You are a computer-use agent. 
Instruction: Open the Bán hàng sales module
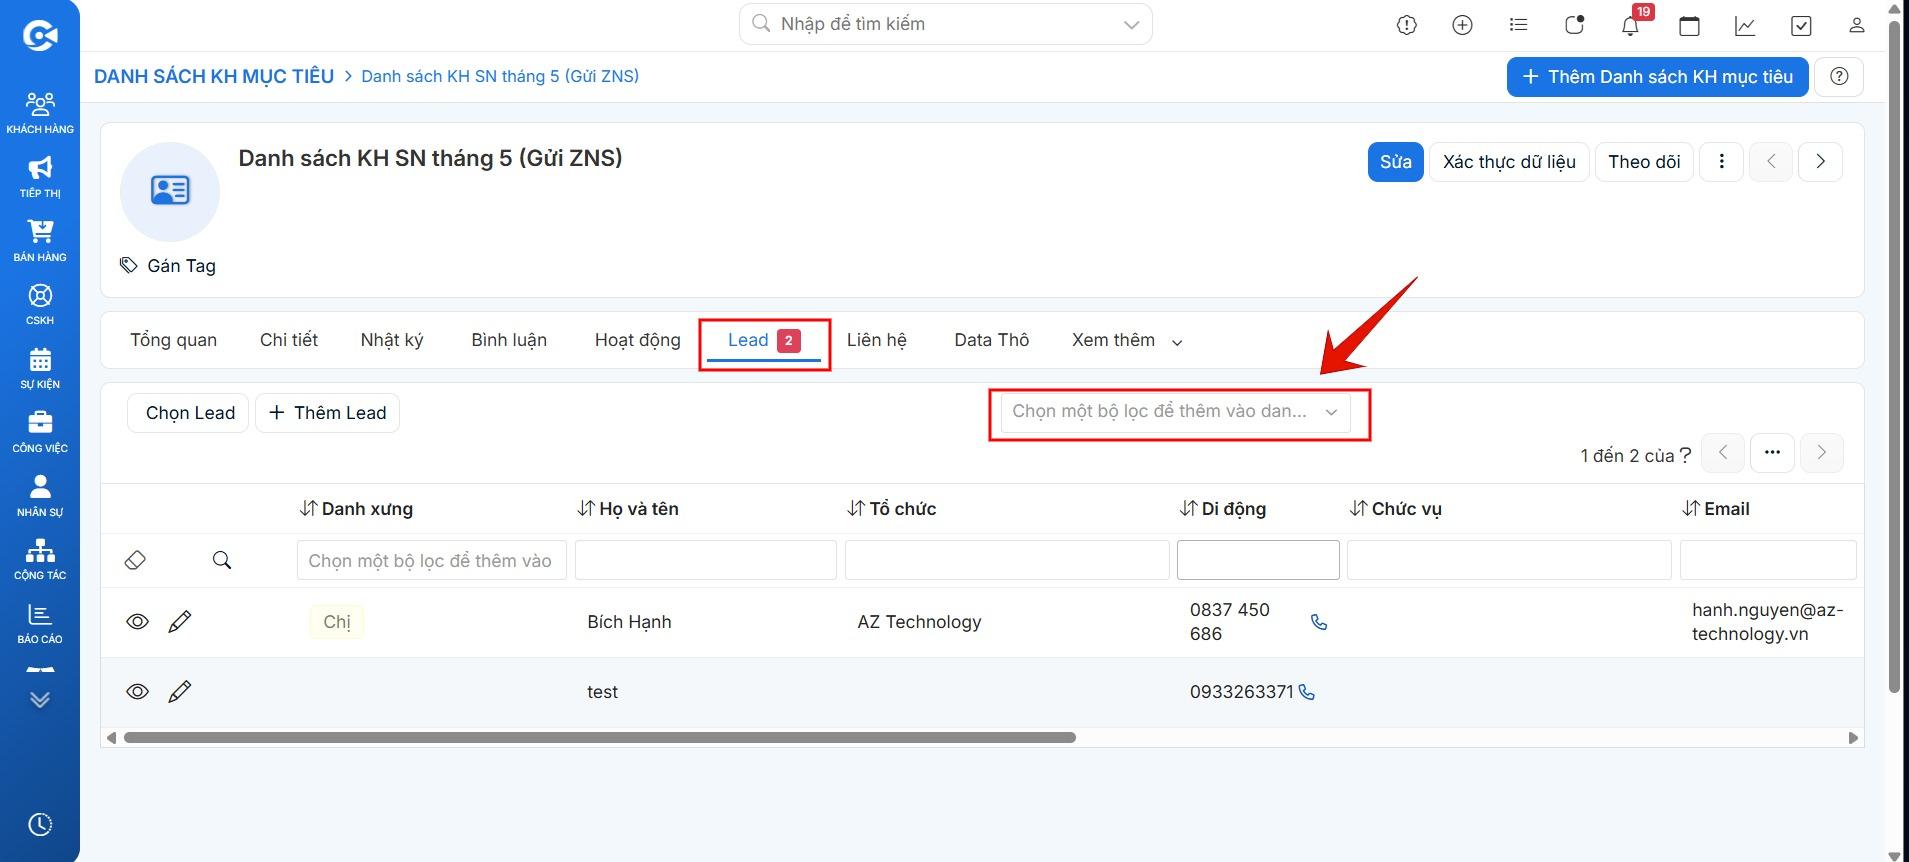click(40, 241)
